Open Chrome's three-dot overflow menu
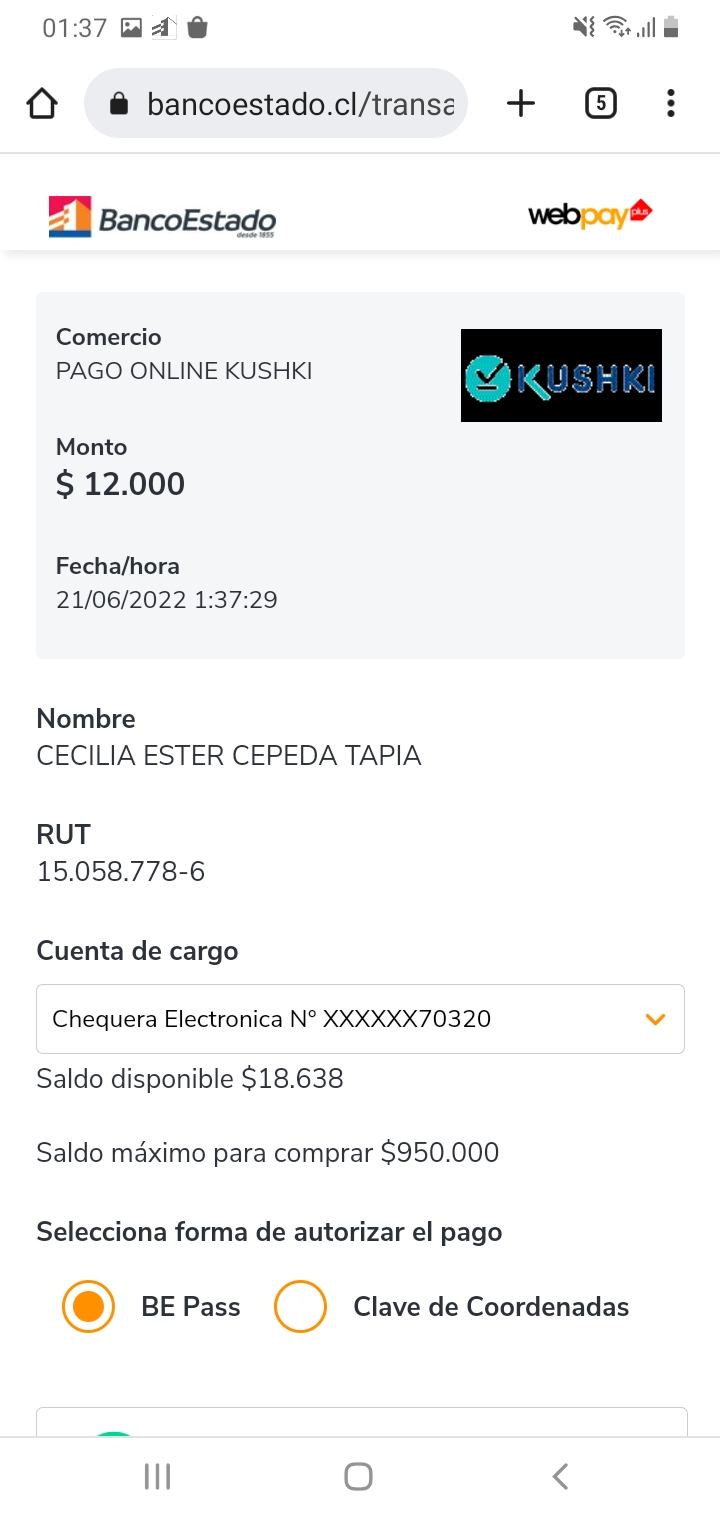The height and width of the screenshot is (1520, 720). click(x=670, y=103)
